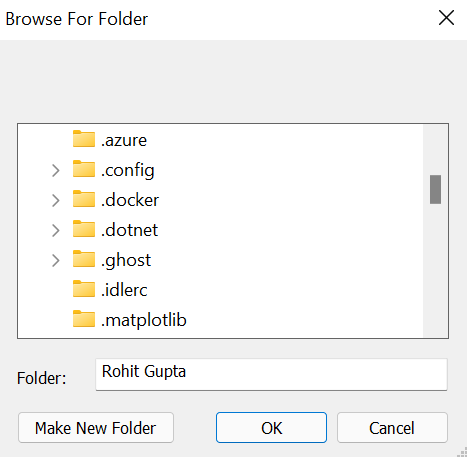Screen dimensions: 467x457
Task: Select the .matplotlib folder label
Action: pyautogui.click(x=144, y=320)
